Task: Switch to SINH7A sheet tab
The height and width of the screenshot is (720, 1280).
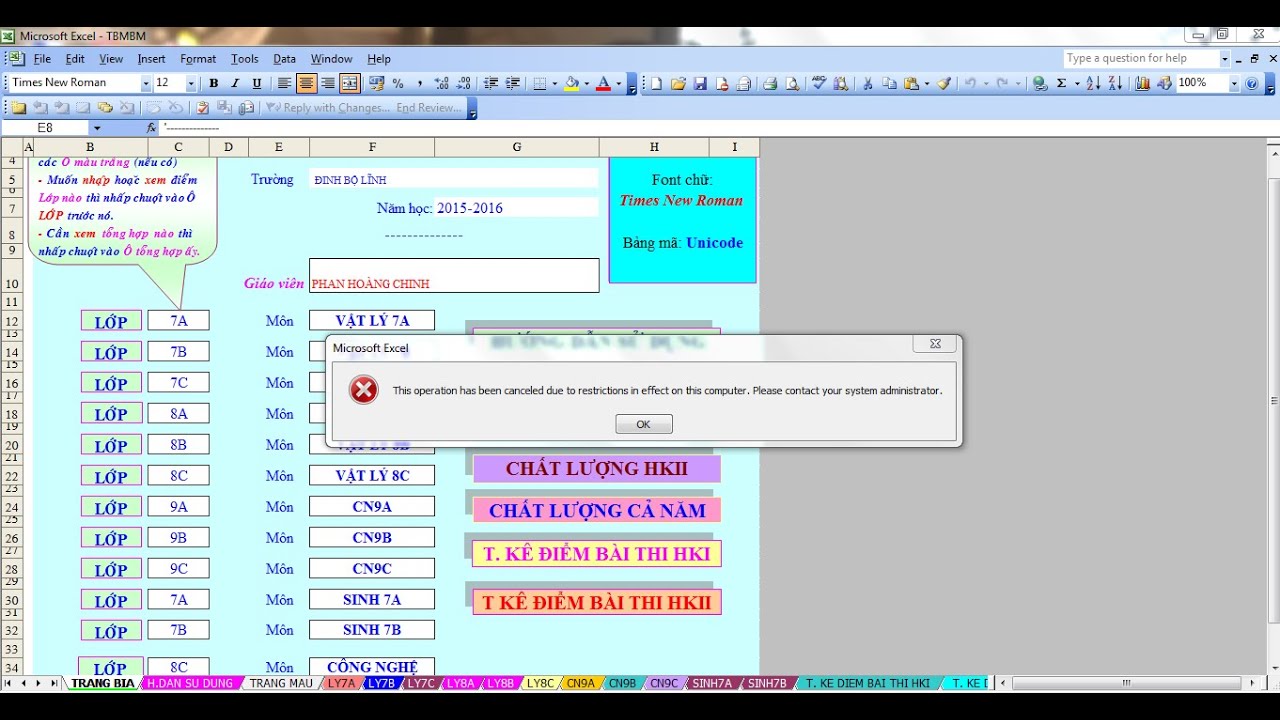Action: click(712, 683)
